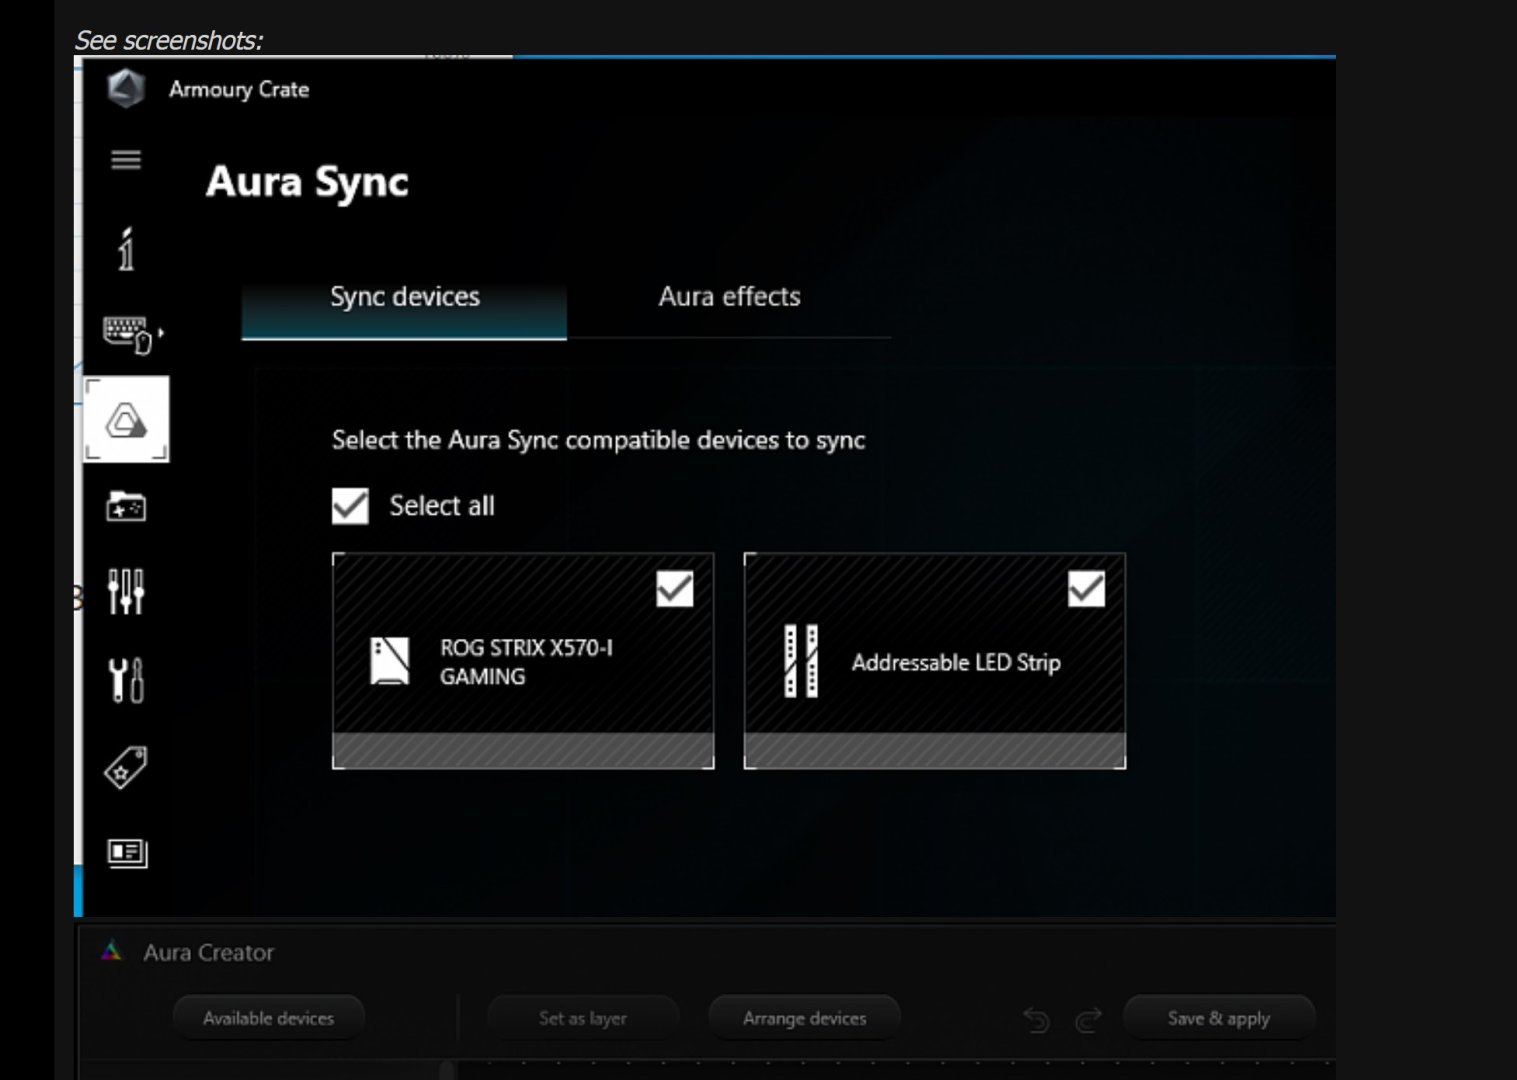Click the Aura Creator window title
1517x1080 pixels.
pyautogui.click(x=208, y=952)
